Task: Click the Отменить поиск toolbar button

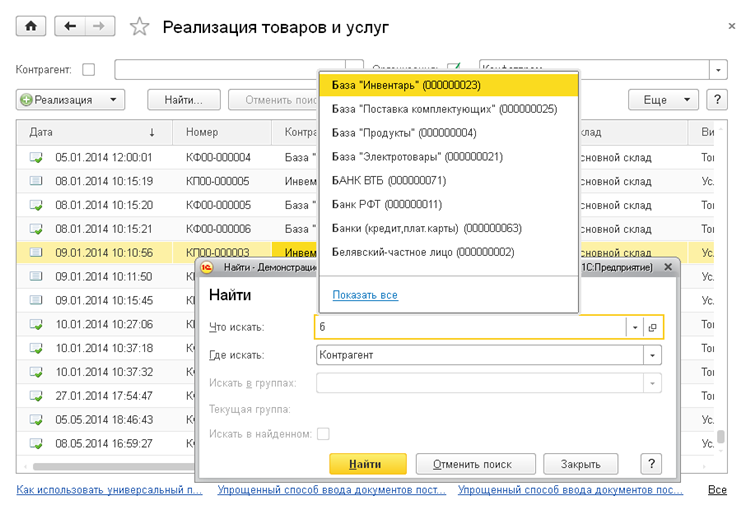Action: pos(274,100)
